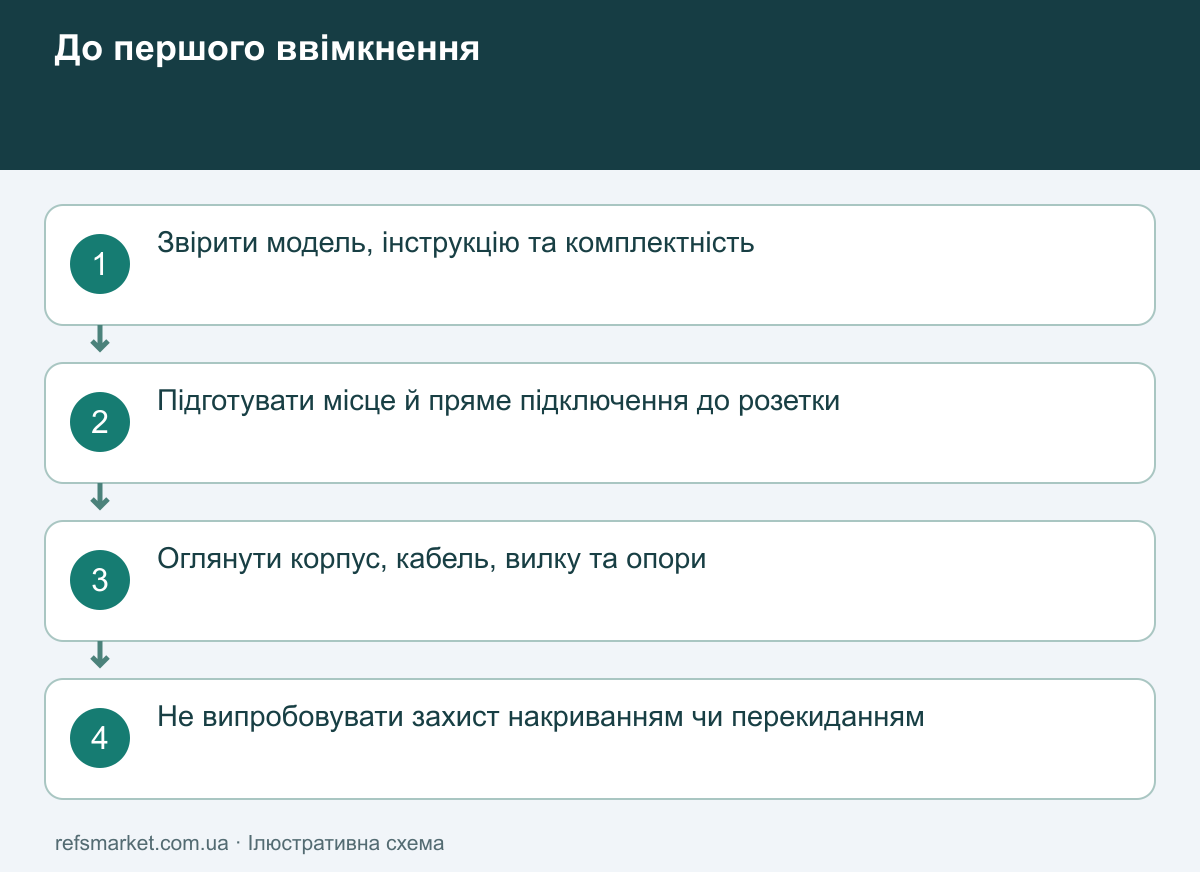Click the green circle badge numbered 1

[x=100, y=264]
